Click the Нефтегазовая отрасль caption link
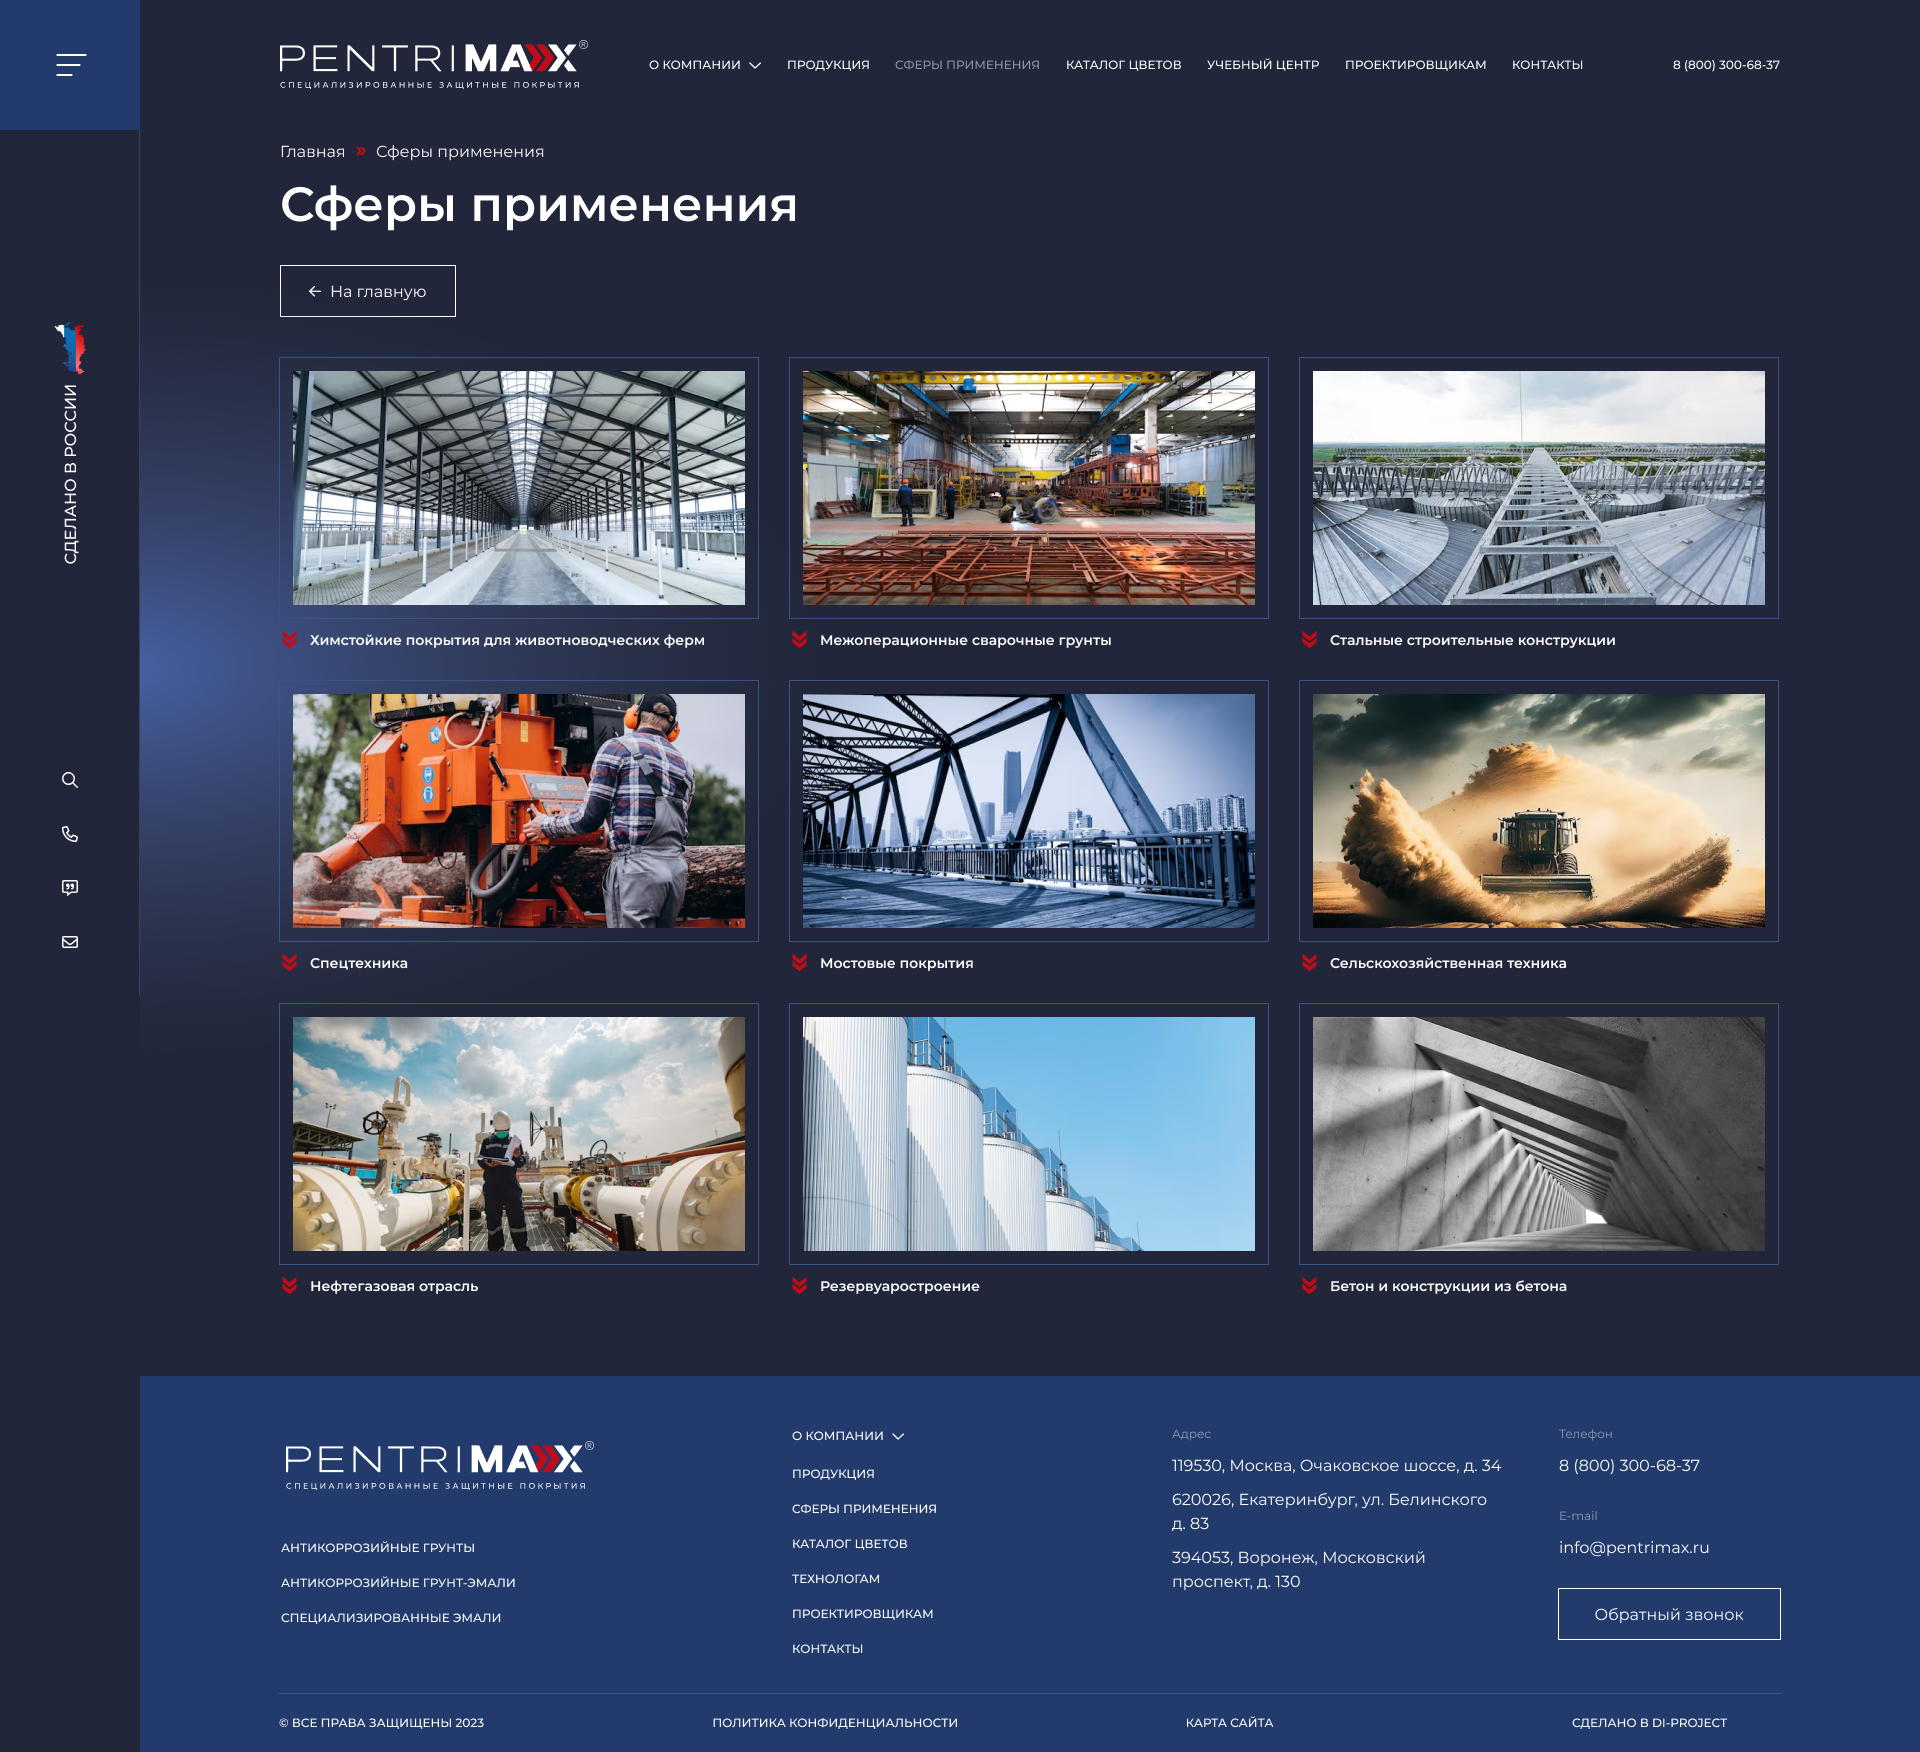Viewport: 1920px width, 1752px height. tap(394, 1286)
